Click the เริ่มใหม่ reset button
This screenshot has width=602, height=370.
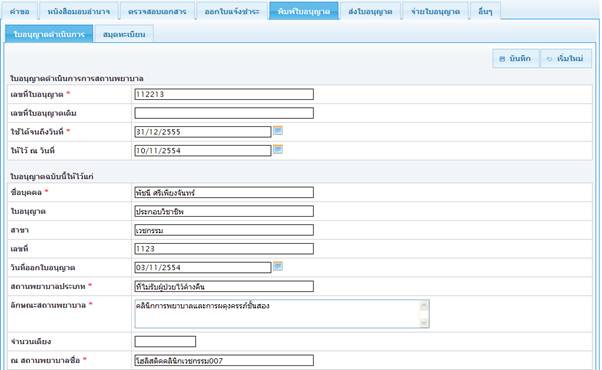click(x=566, y=59)
